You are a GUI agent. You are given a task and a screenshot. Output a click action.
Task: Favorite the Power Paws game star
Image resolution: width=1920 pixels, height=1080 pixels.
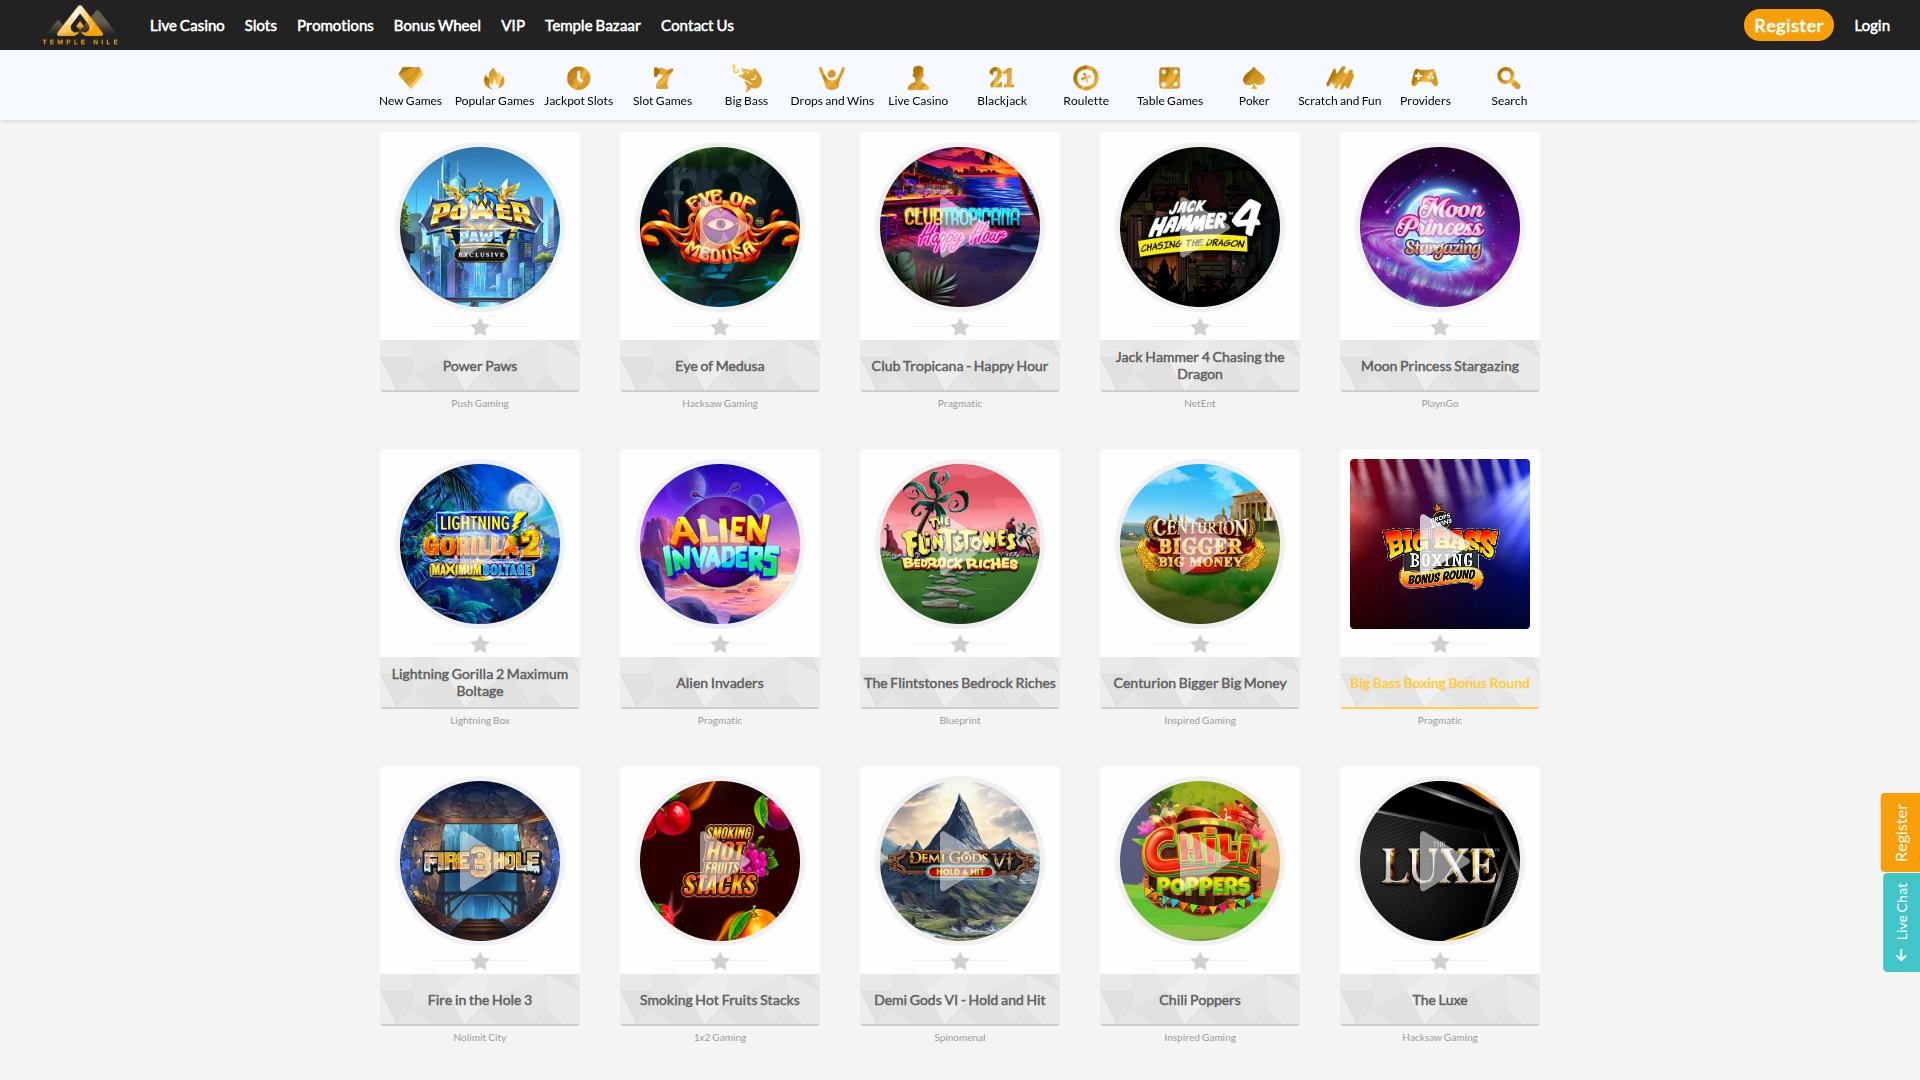[480, 326]
